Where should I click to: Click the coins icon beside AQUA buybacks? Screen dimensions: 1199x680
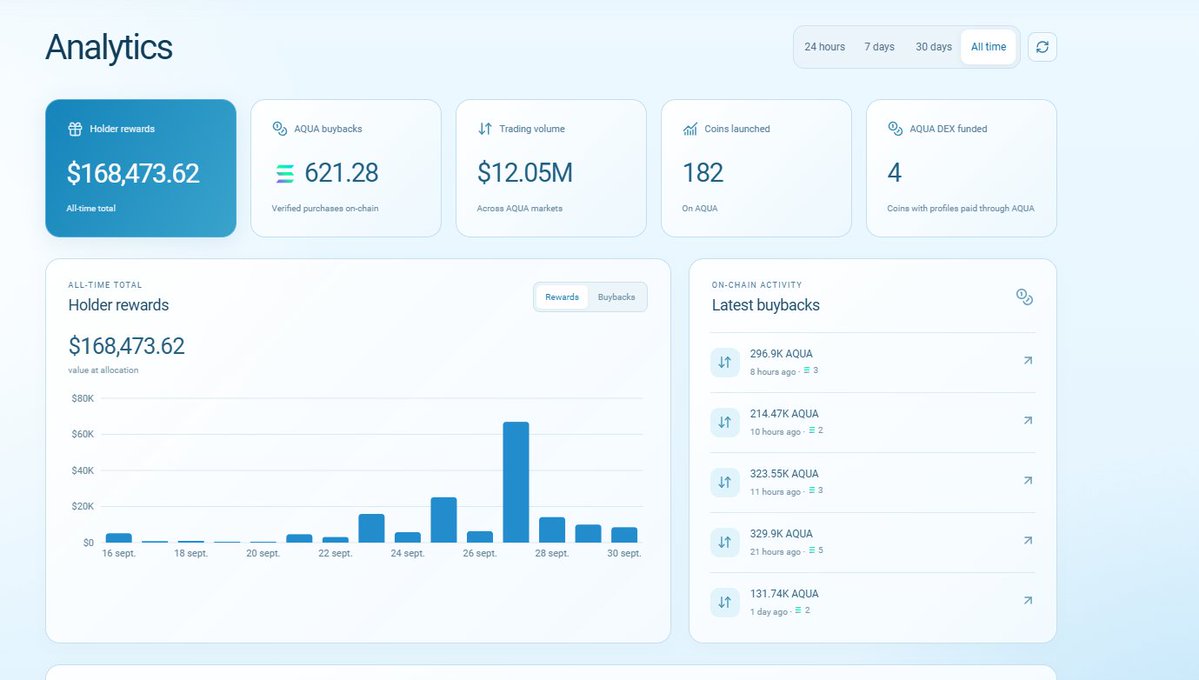[x=280, y=129]
